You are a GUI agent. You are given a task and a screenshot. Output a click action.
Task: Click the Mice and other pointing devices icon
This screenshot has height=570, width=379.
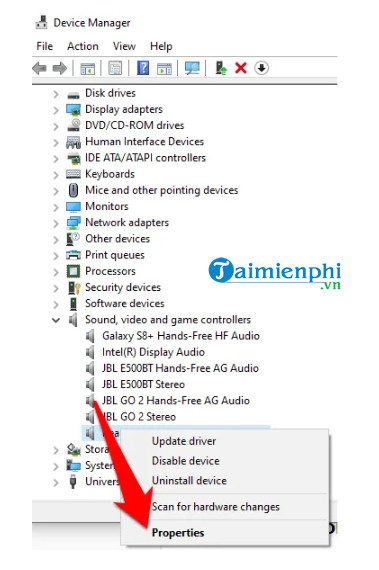73,190
